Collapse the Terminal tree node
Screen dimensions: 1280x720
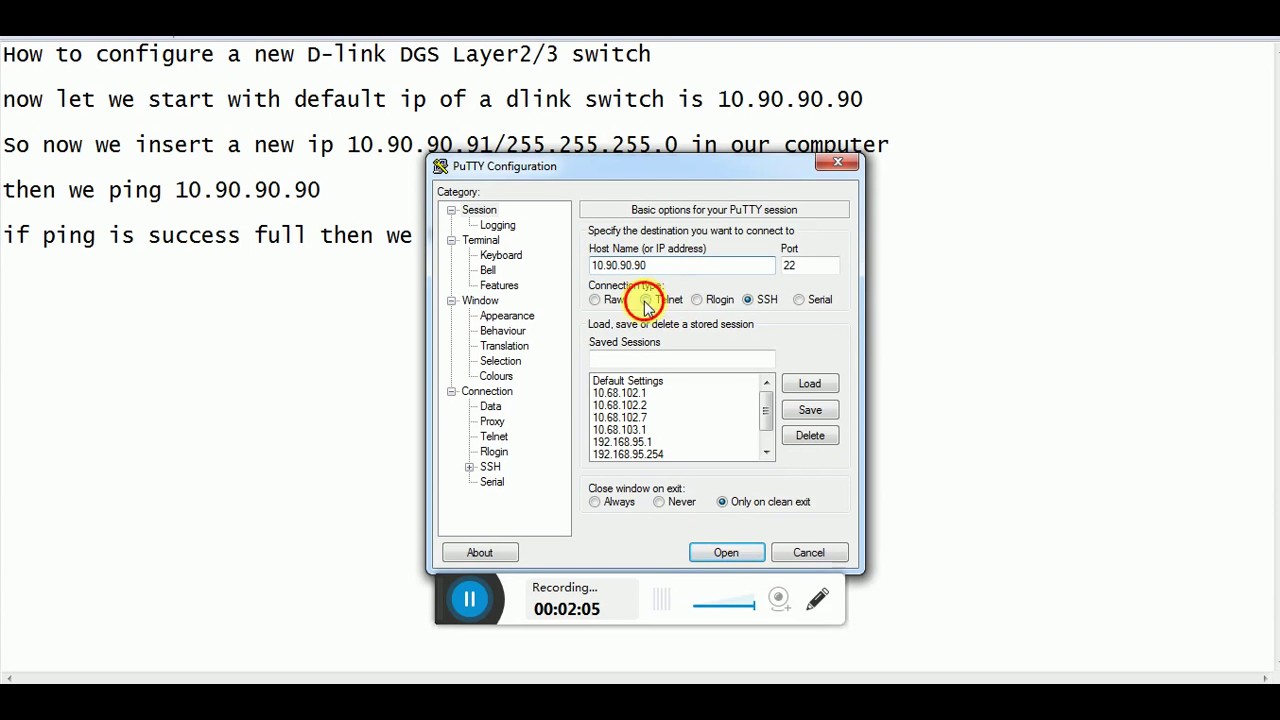click(x=452, y=240)
